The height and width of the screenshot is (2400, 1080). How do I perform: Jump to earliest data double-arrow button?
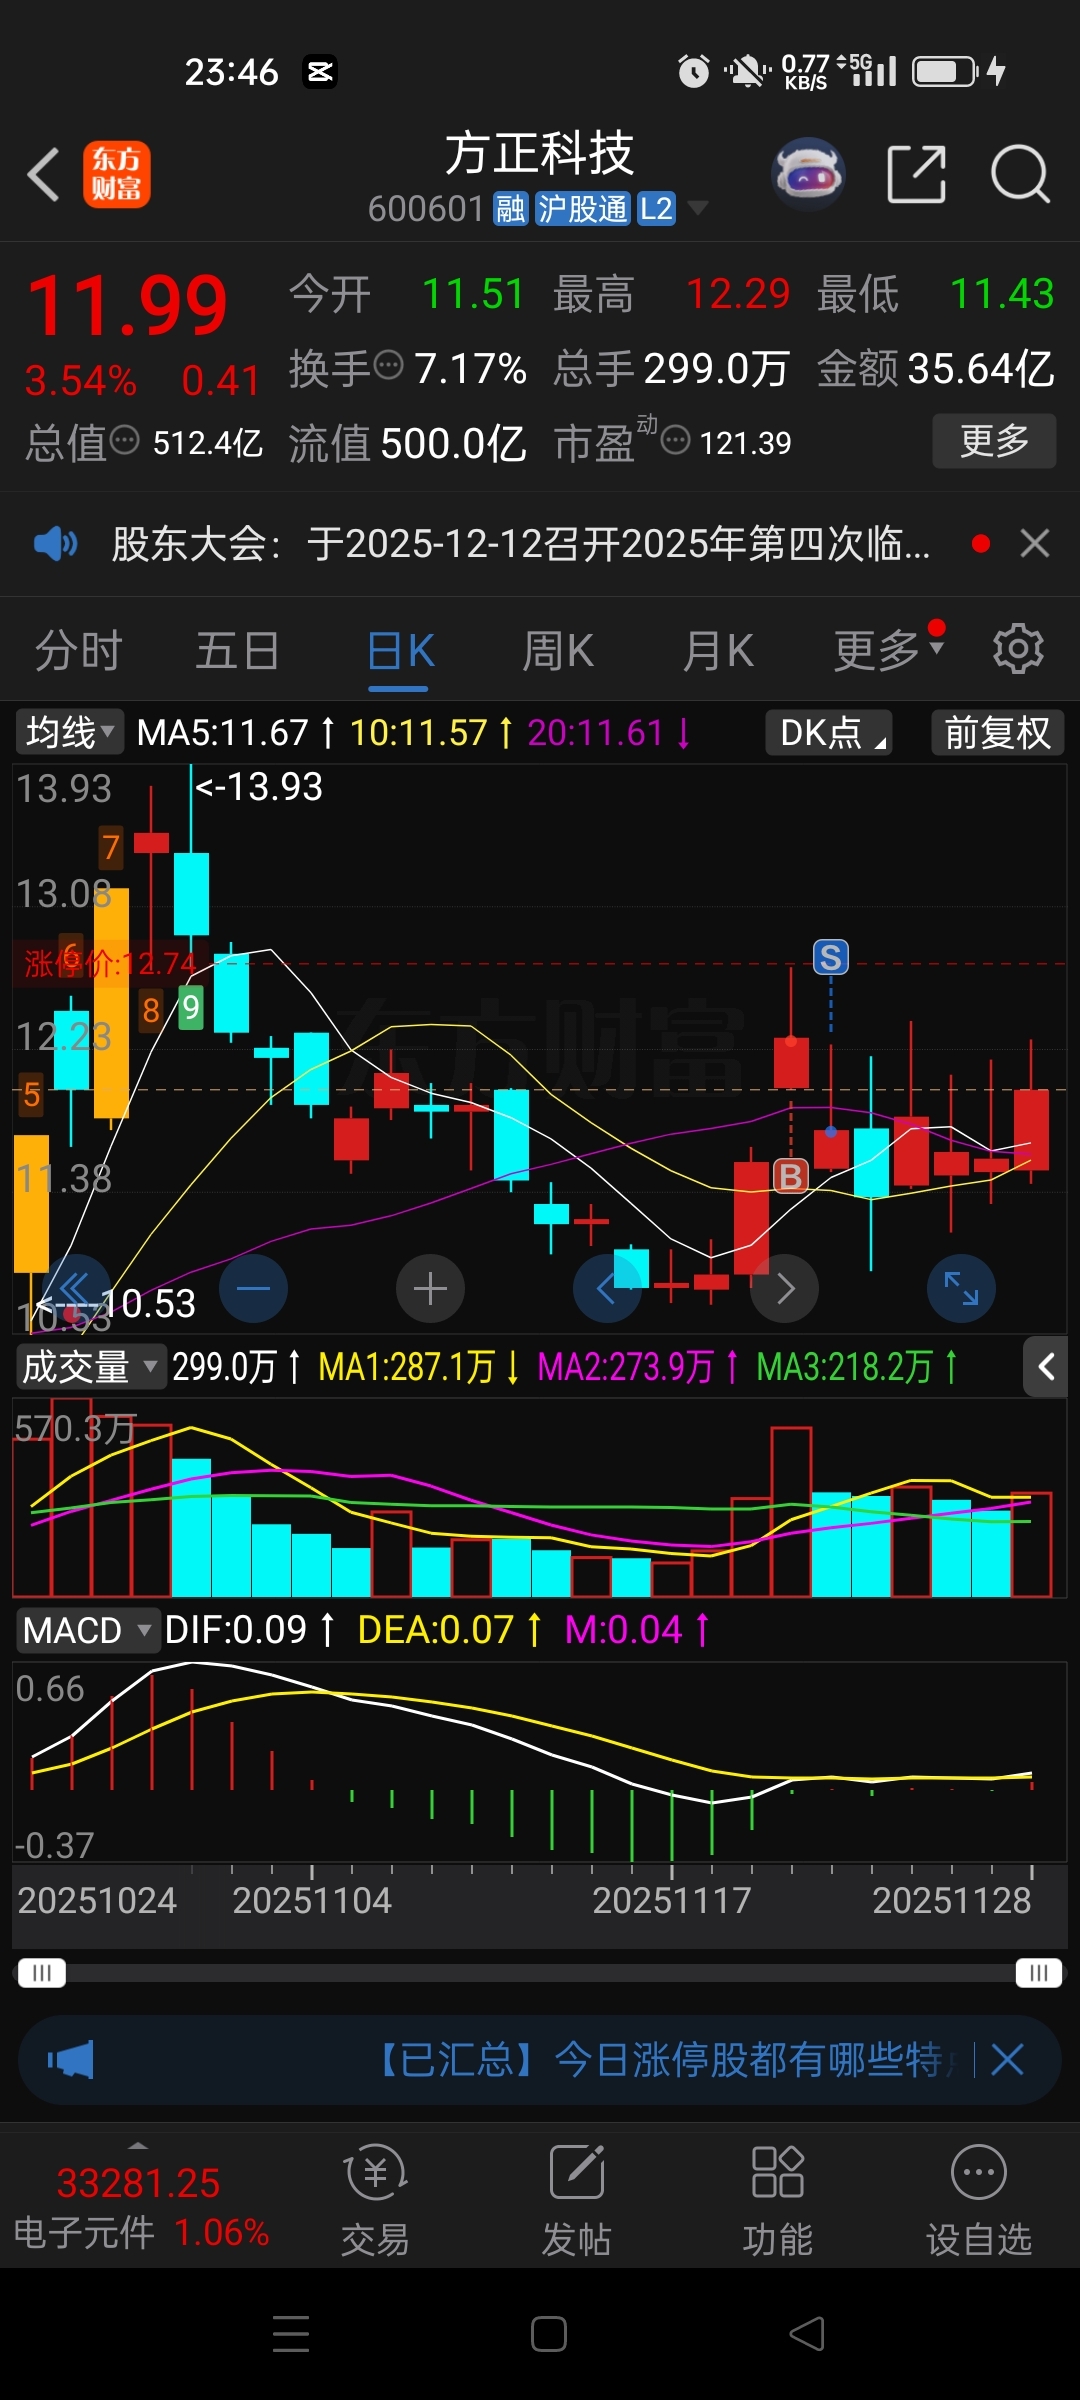click(76, 1288)
